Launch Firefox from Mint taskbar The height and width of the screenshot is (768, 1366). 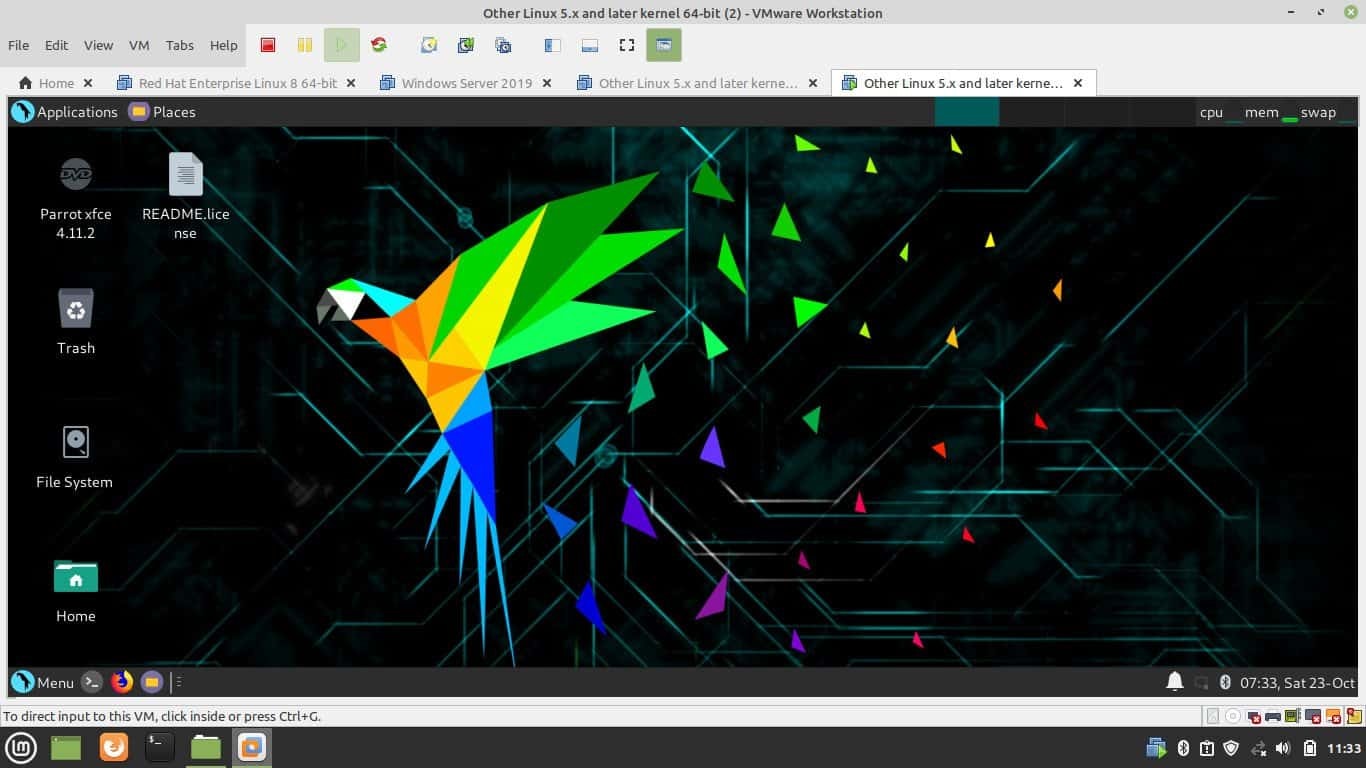tap(113, 747)
